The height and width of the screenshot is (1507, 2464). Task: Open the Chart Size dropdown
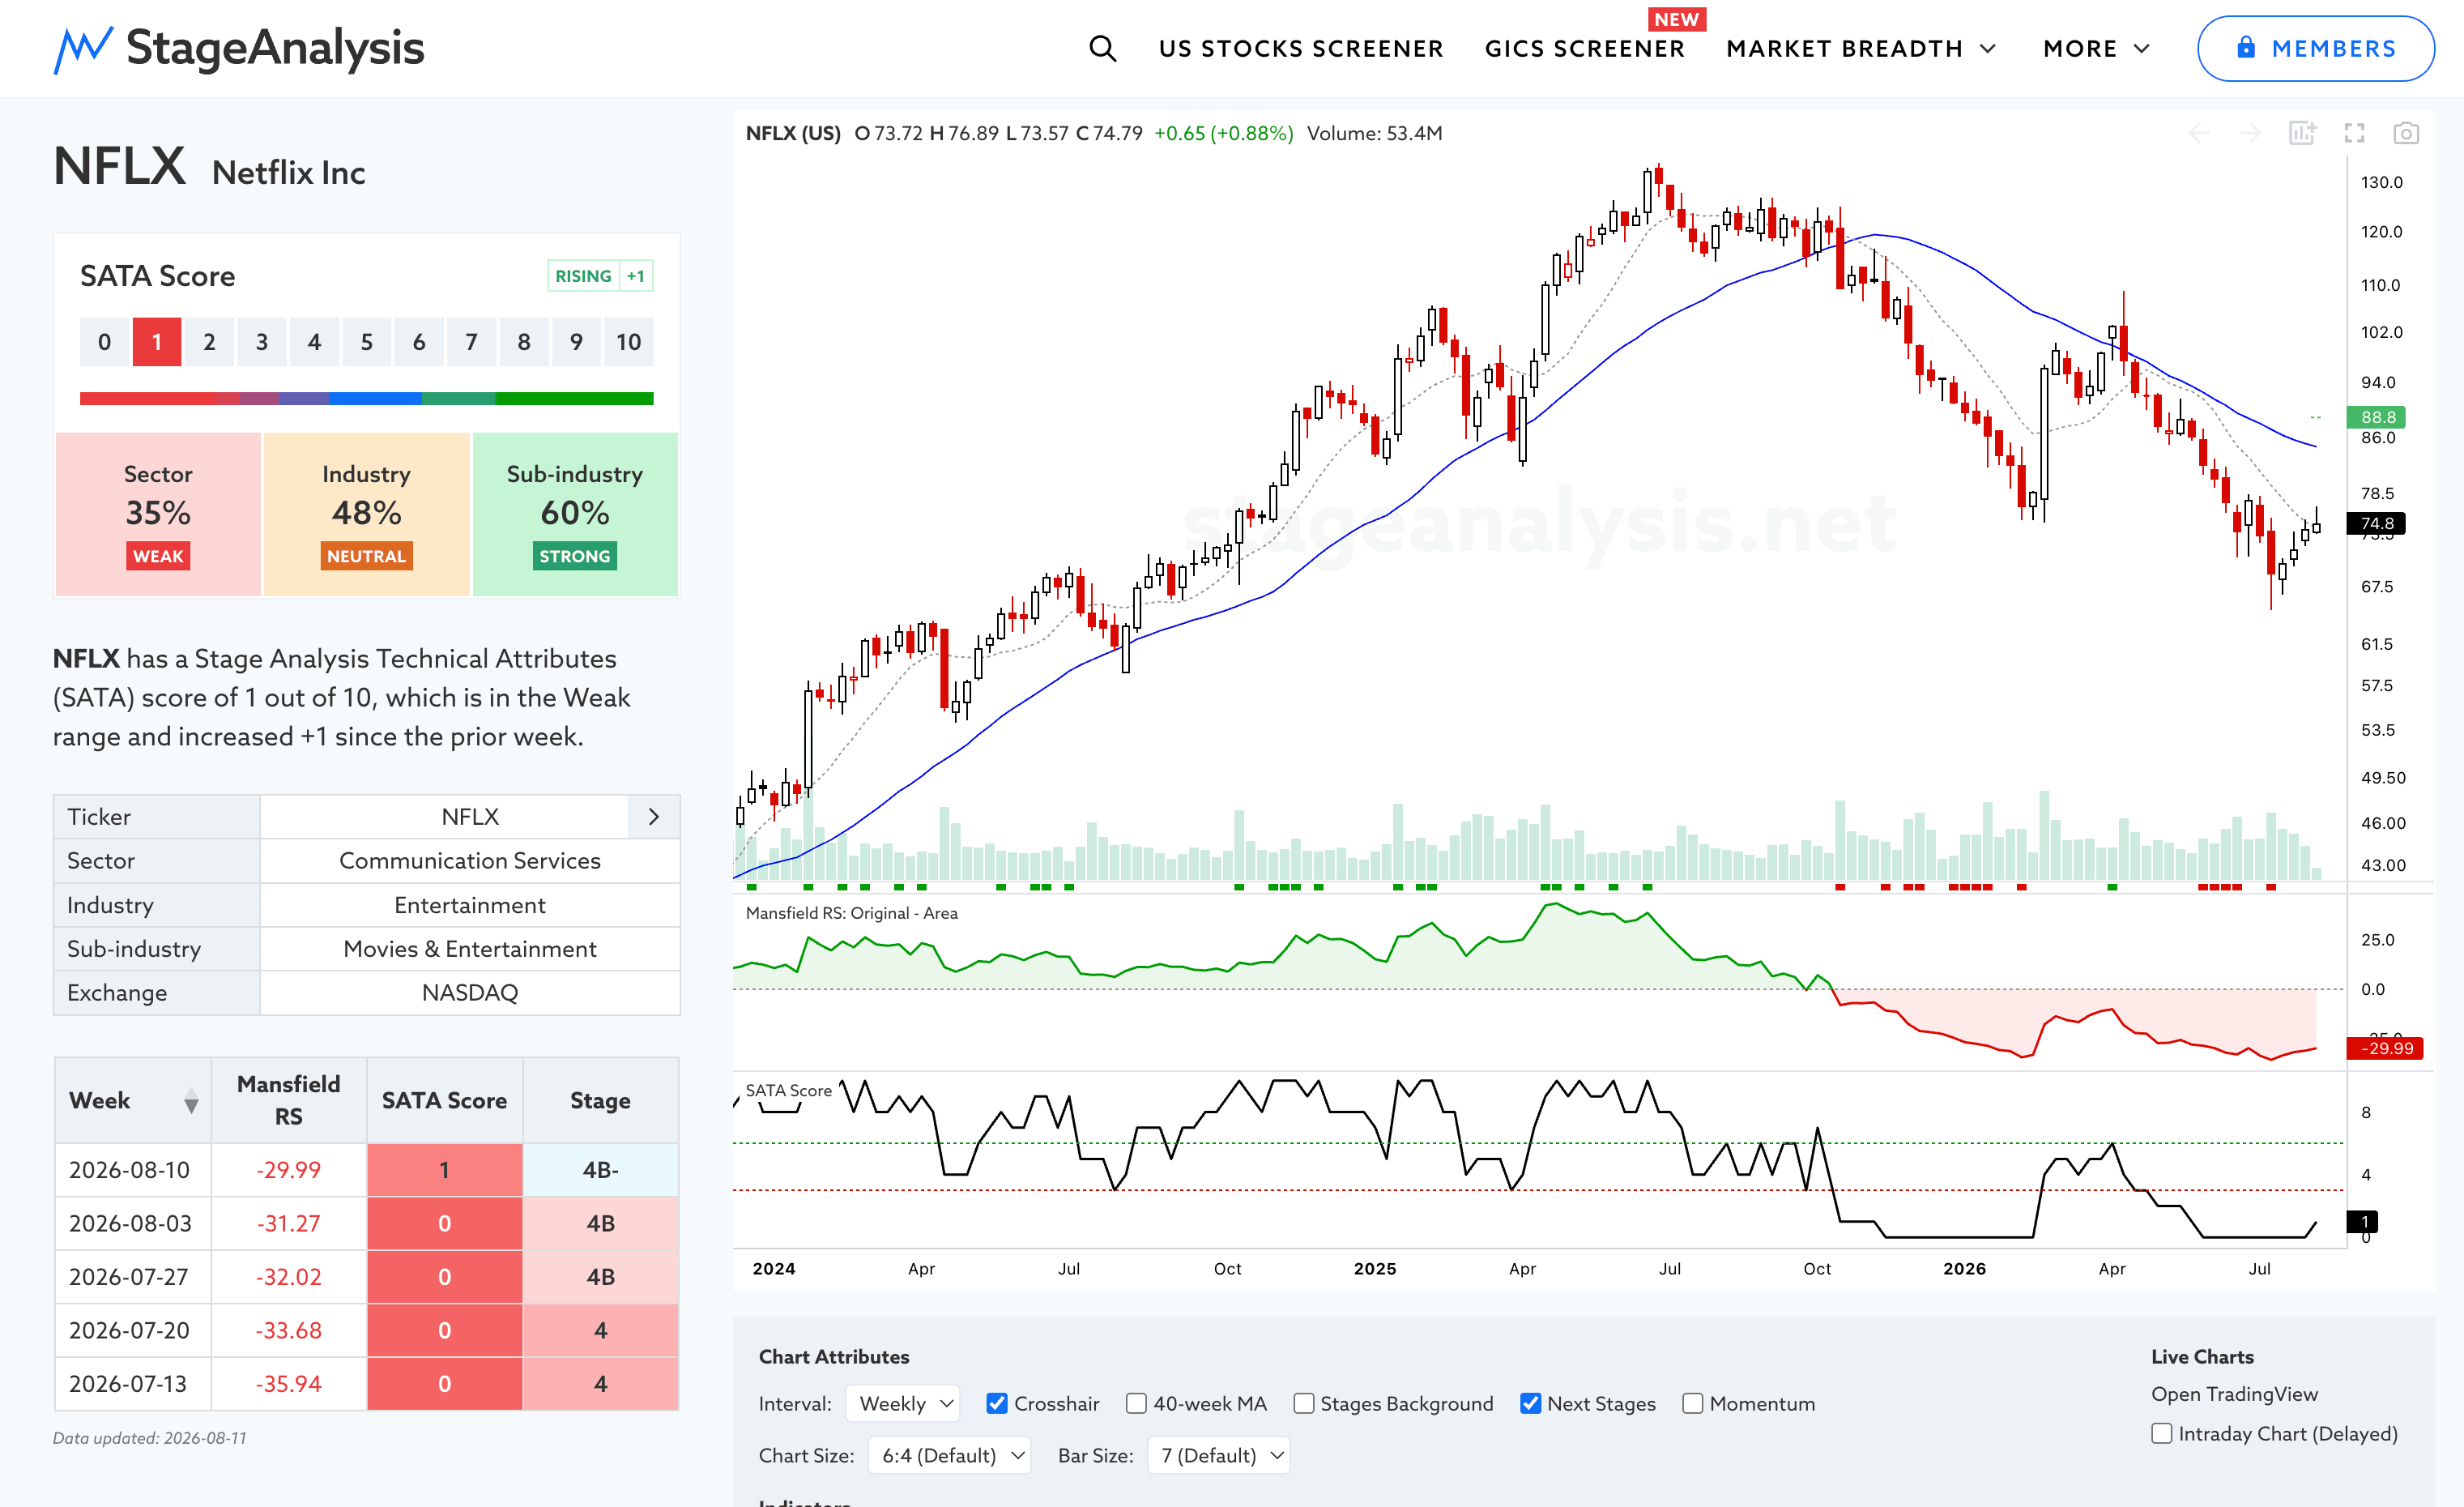[x=949, y=1455]
